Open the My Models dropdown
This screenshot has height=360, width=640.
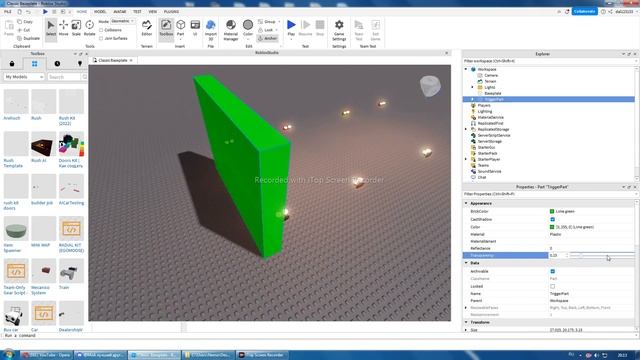tap(24, 77)
